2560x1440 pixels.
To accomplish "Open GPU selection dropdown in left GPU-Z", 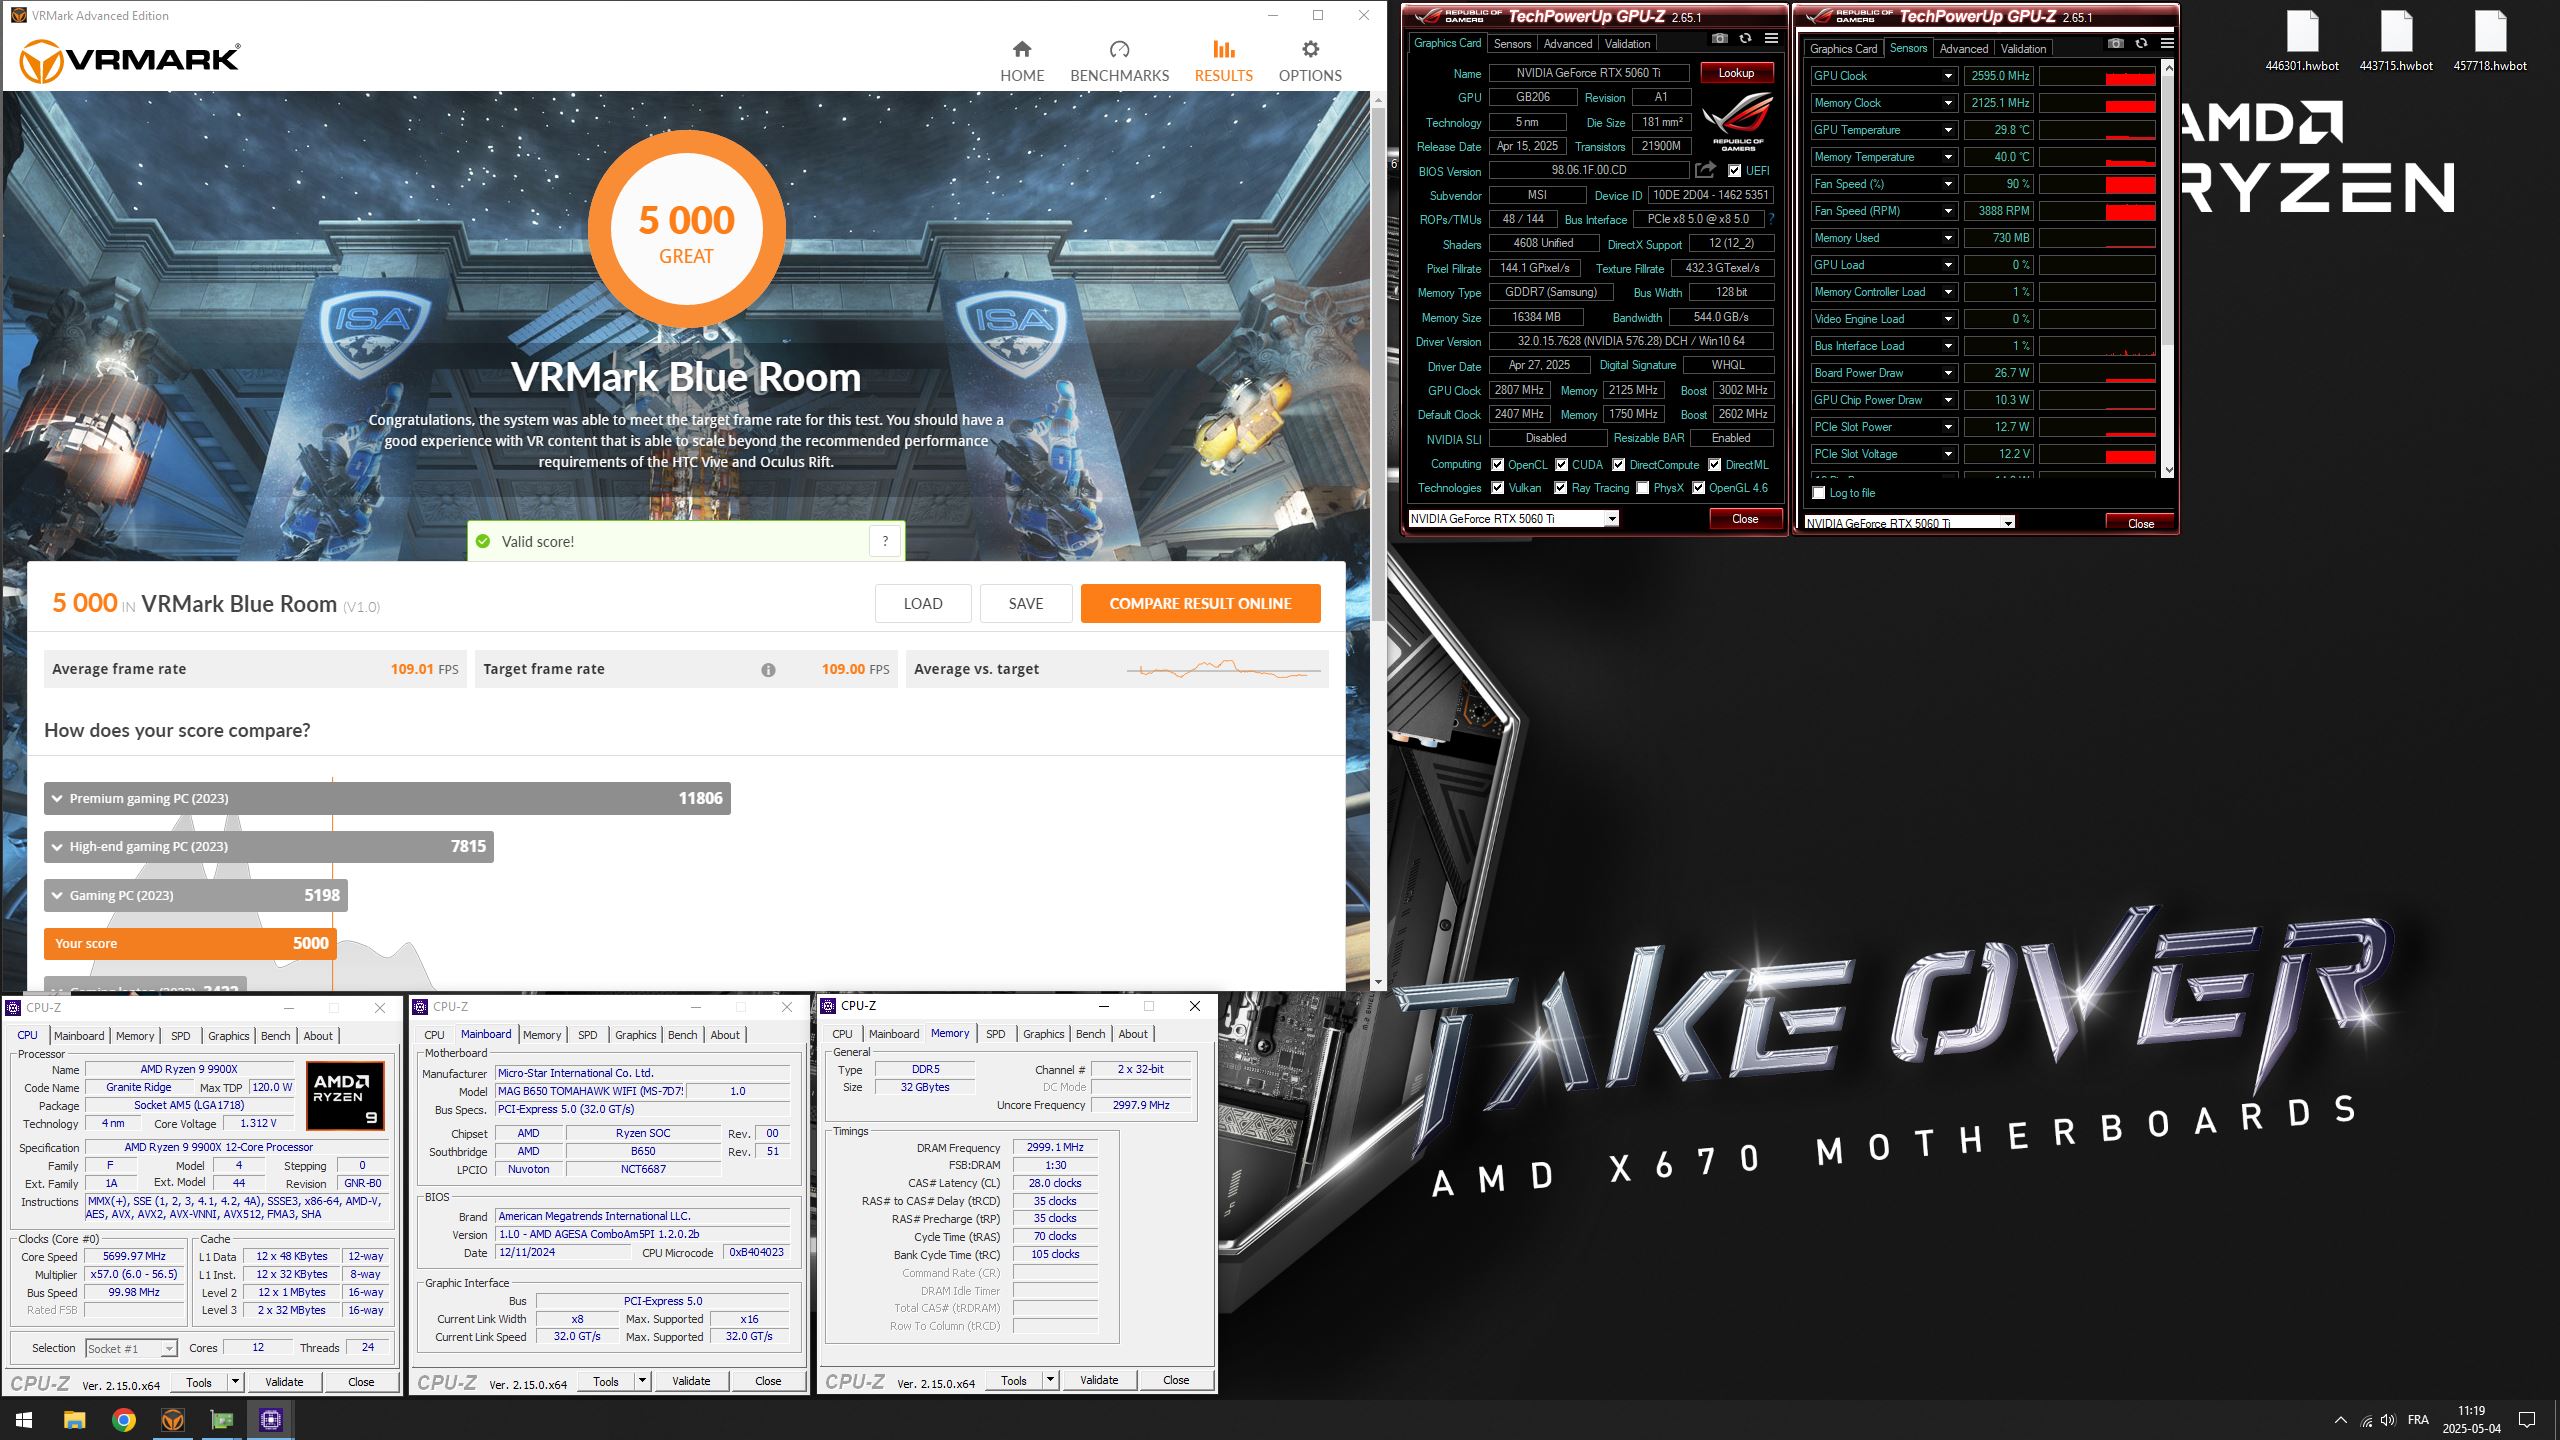I will click(1611, 519).
